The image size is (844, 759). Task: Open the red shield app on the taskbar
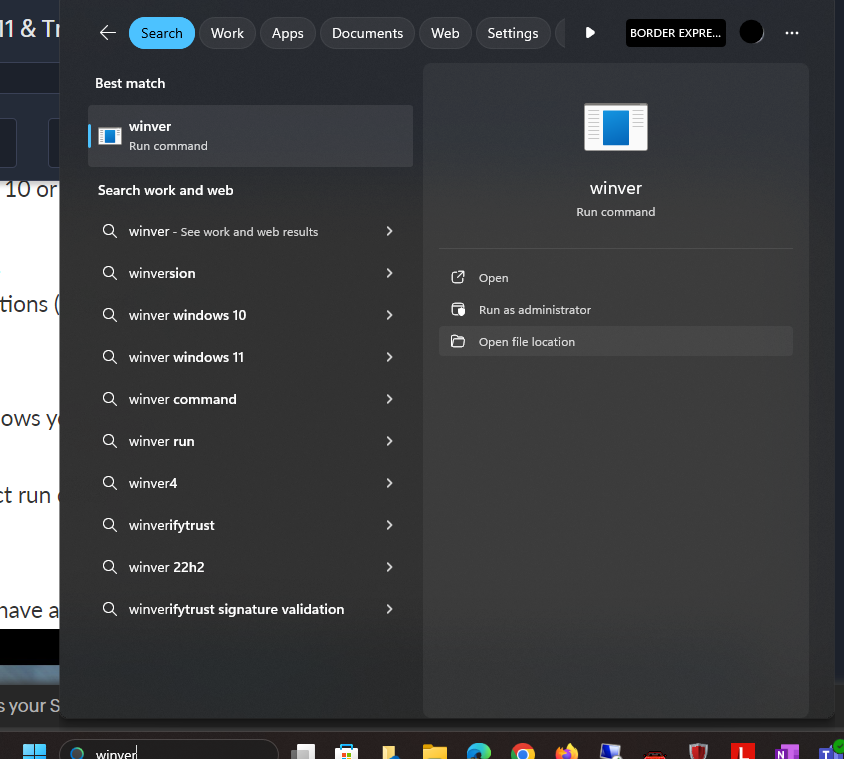[x=699, y=751]
